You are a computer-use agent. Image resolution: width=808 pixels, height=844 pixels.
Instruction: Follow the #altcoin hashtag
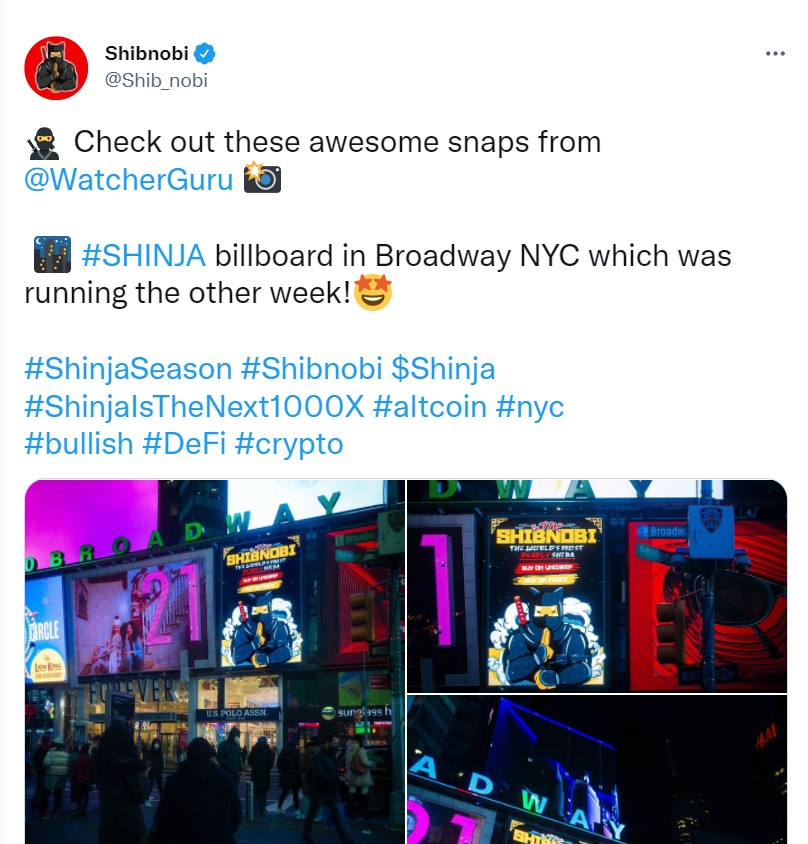pos(430,406)
